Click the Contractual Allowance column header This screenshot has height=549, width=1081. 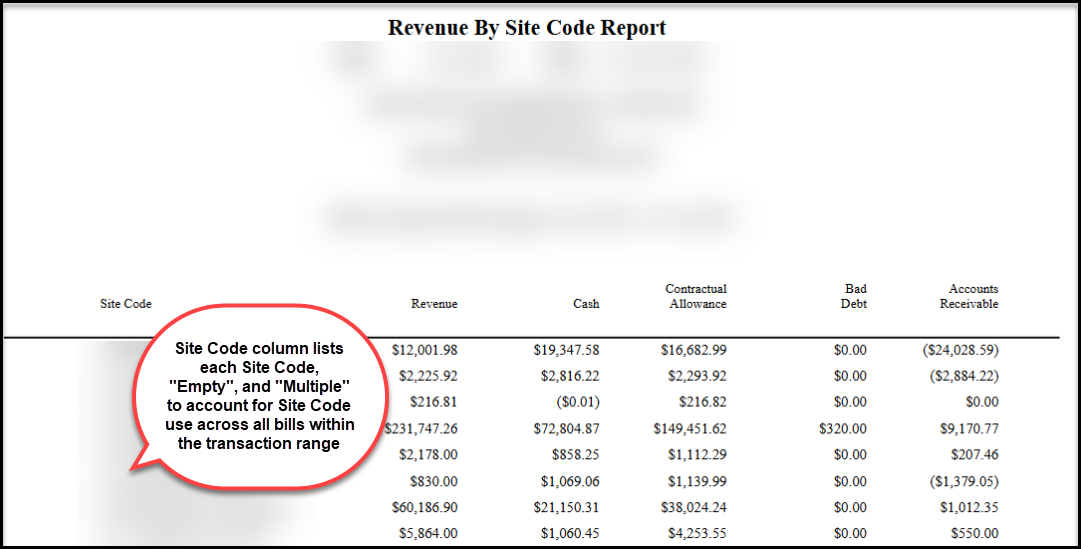pyautogui.click(x=696, y=296)
